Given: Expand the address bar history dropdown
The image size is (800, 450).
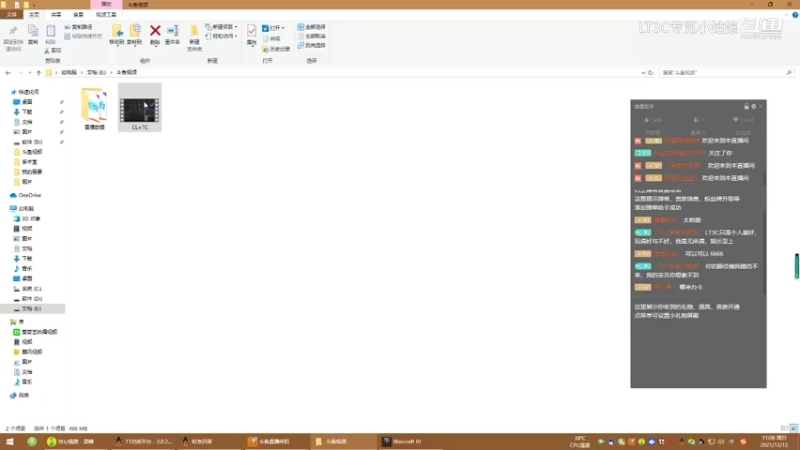Looking at the screenshot, I should coord(643,73).
